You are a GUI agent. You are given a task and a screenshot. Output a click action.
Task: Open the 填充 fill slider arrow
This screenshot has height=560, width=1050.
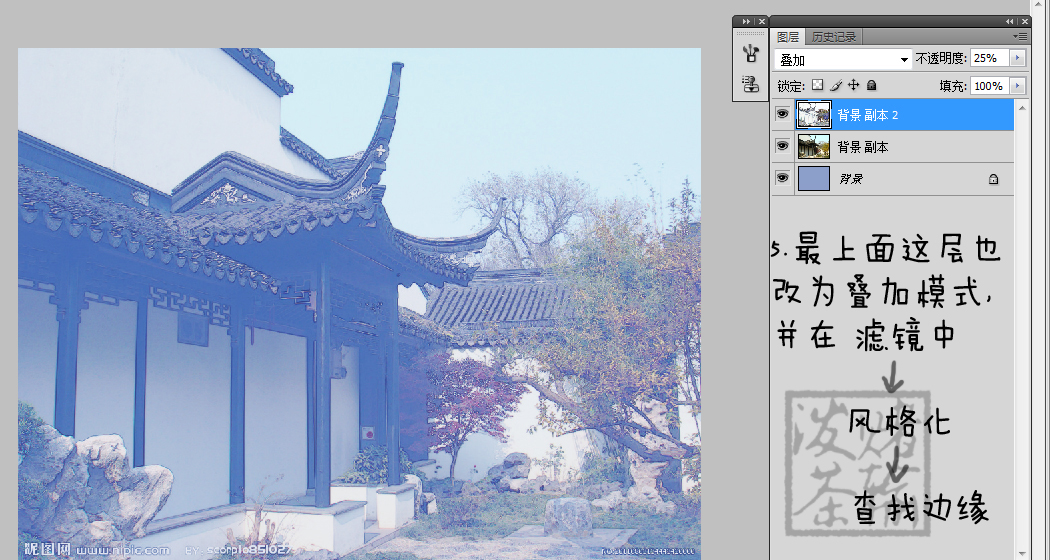[x=1018, y=86]
